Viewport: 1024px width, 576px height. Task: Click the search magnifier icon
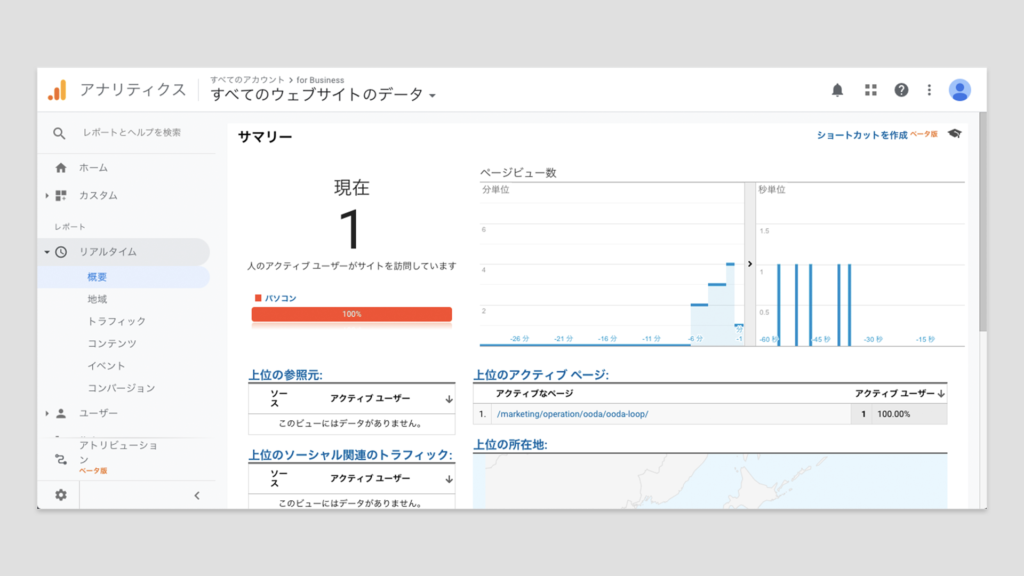point(59,133)
